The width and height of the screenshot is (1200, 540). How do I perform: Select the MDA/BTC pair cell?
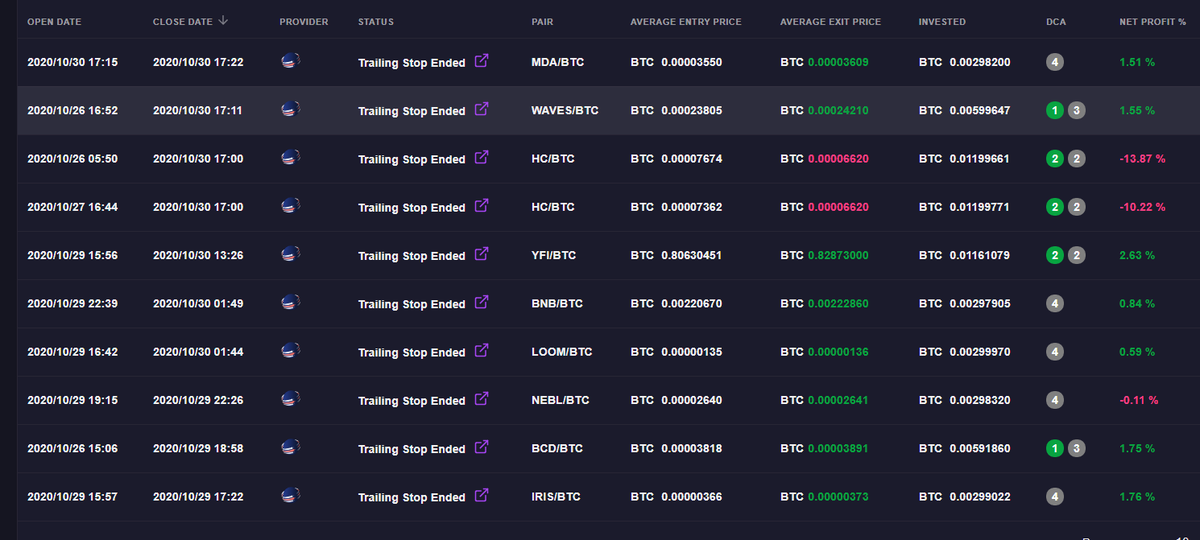point(558,62)
